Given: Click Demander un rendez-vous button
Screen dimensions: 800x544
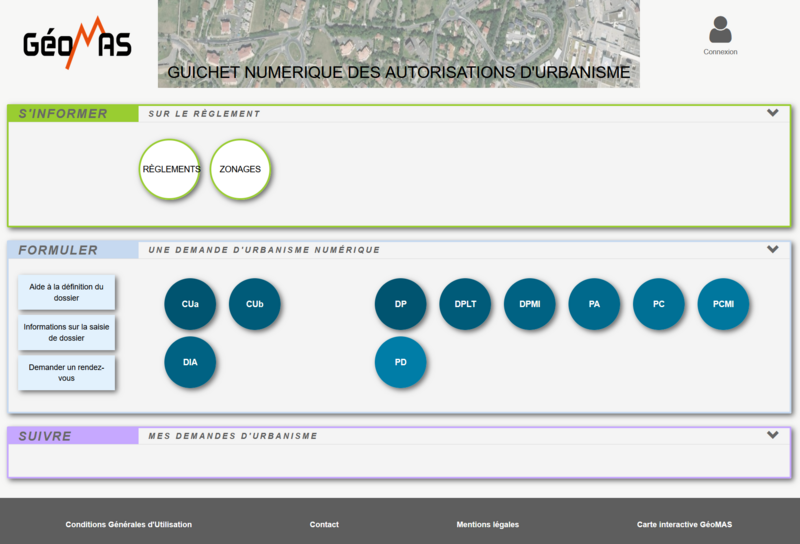Looking at the screenshot, I should pyautogui.click(x=66, y=373).
